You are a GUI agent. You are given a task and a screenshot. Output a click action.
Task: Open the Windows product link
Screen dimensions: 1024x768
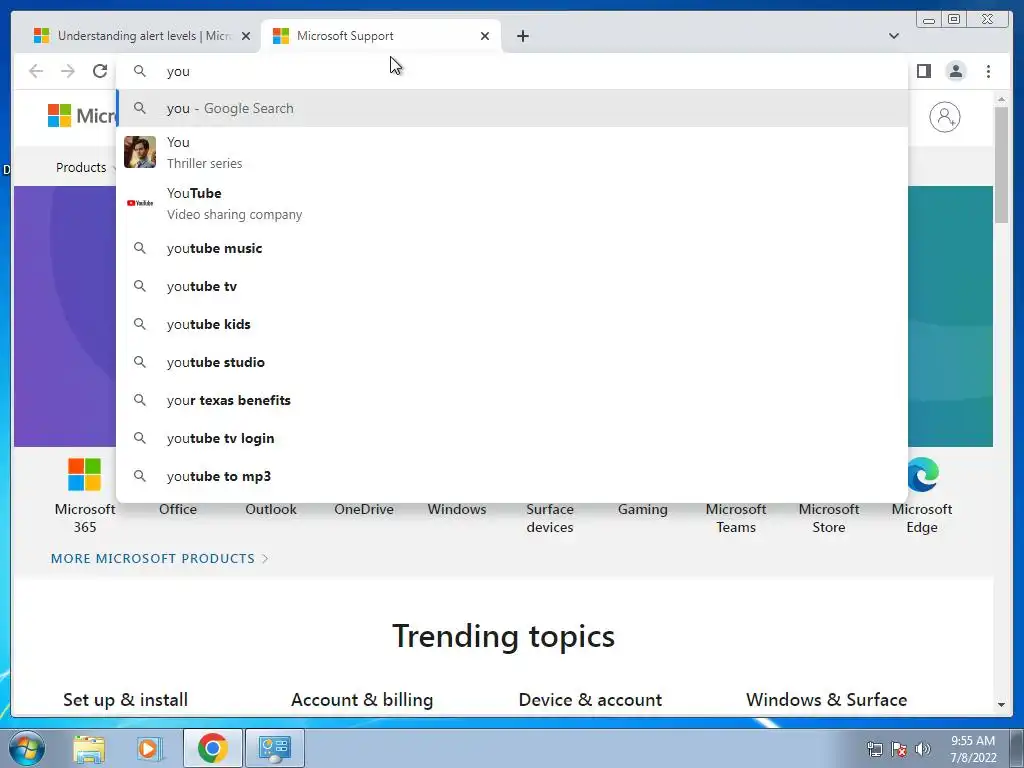(456, 509)
